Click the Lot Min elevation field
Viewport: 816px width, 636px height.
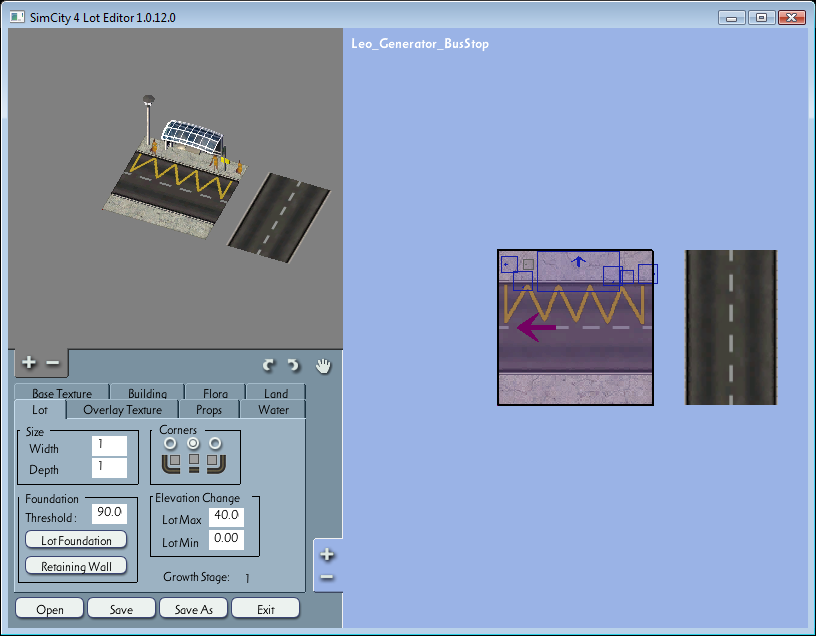pyautogui.click(x=226, y=539)
